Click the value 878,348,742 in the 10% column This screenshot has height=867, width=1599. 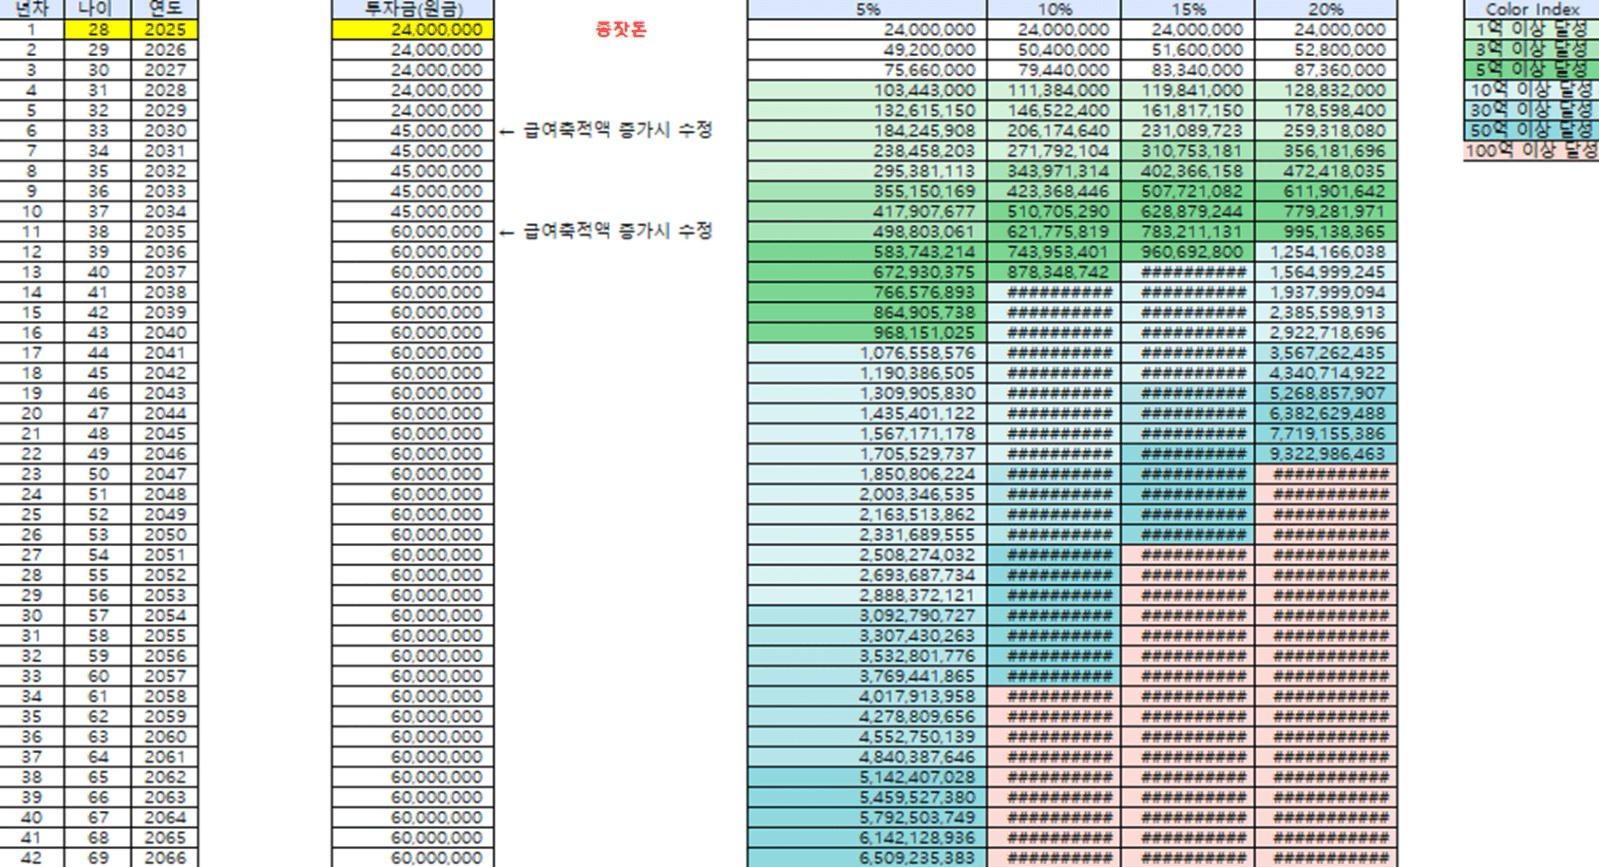[x=1054, y=272]
